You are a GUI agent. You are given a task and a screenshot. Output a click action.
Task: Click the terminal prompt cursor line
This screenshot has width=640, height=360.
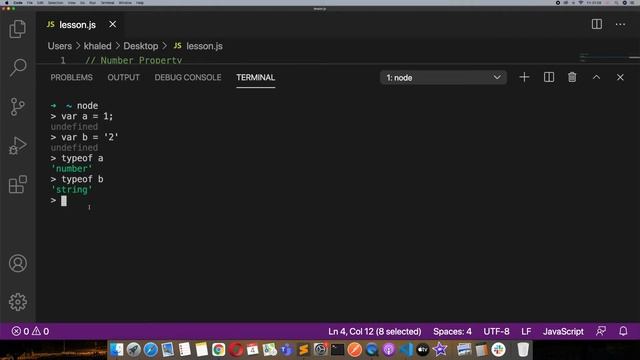coord(59,200)
